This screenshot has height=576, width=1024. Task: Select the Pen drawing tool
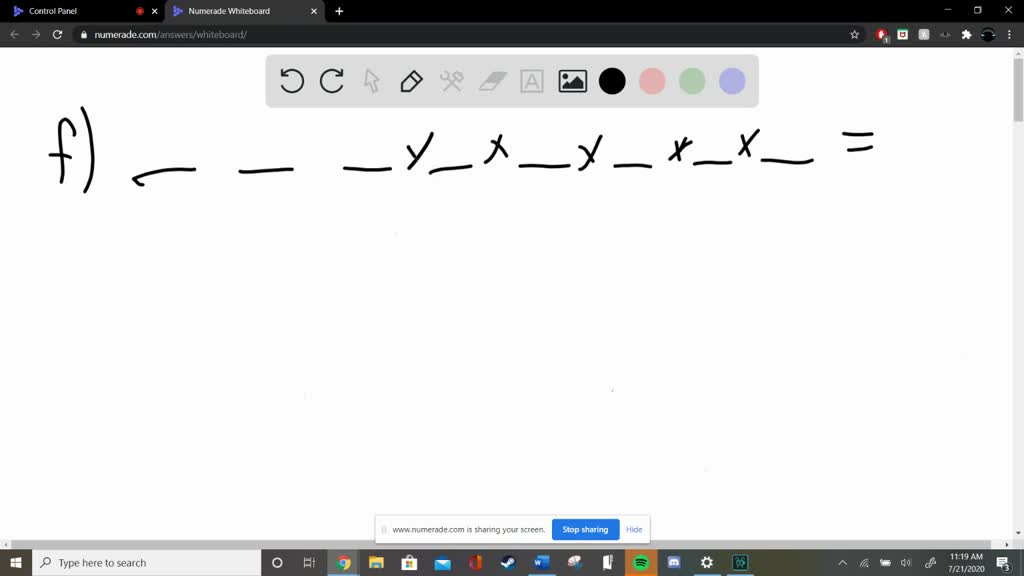click(x=411, y=81)
